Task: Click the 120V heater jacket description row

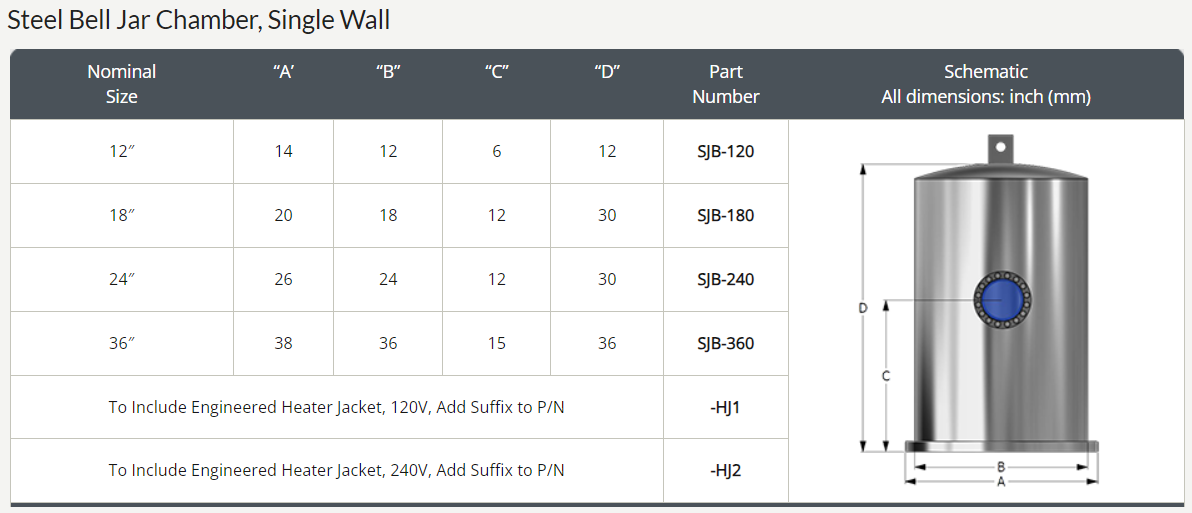Action: 337,407
